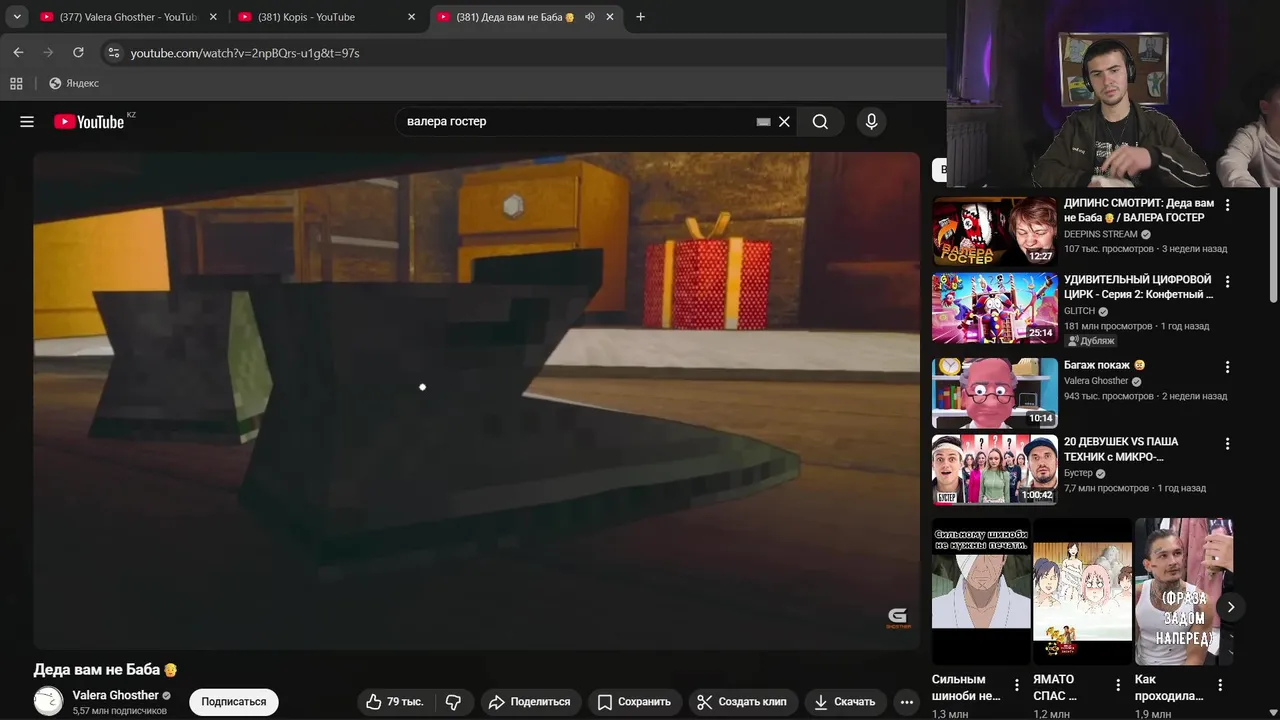The height and width of the screenshot is (720, 1280).
Task: Close the Valera Ghosther tab
Action: (x=213, y=17)
